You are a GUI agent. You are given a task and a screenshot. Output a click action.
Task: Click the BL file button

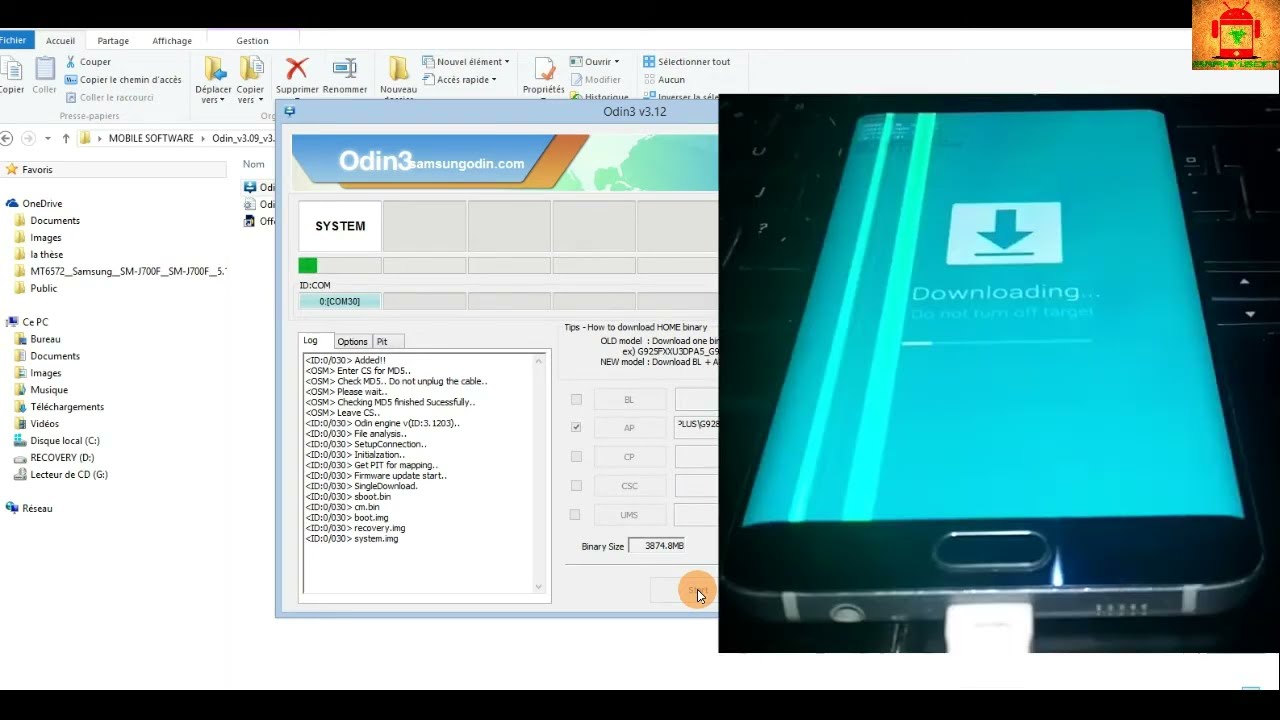[629, 400]
